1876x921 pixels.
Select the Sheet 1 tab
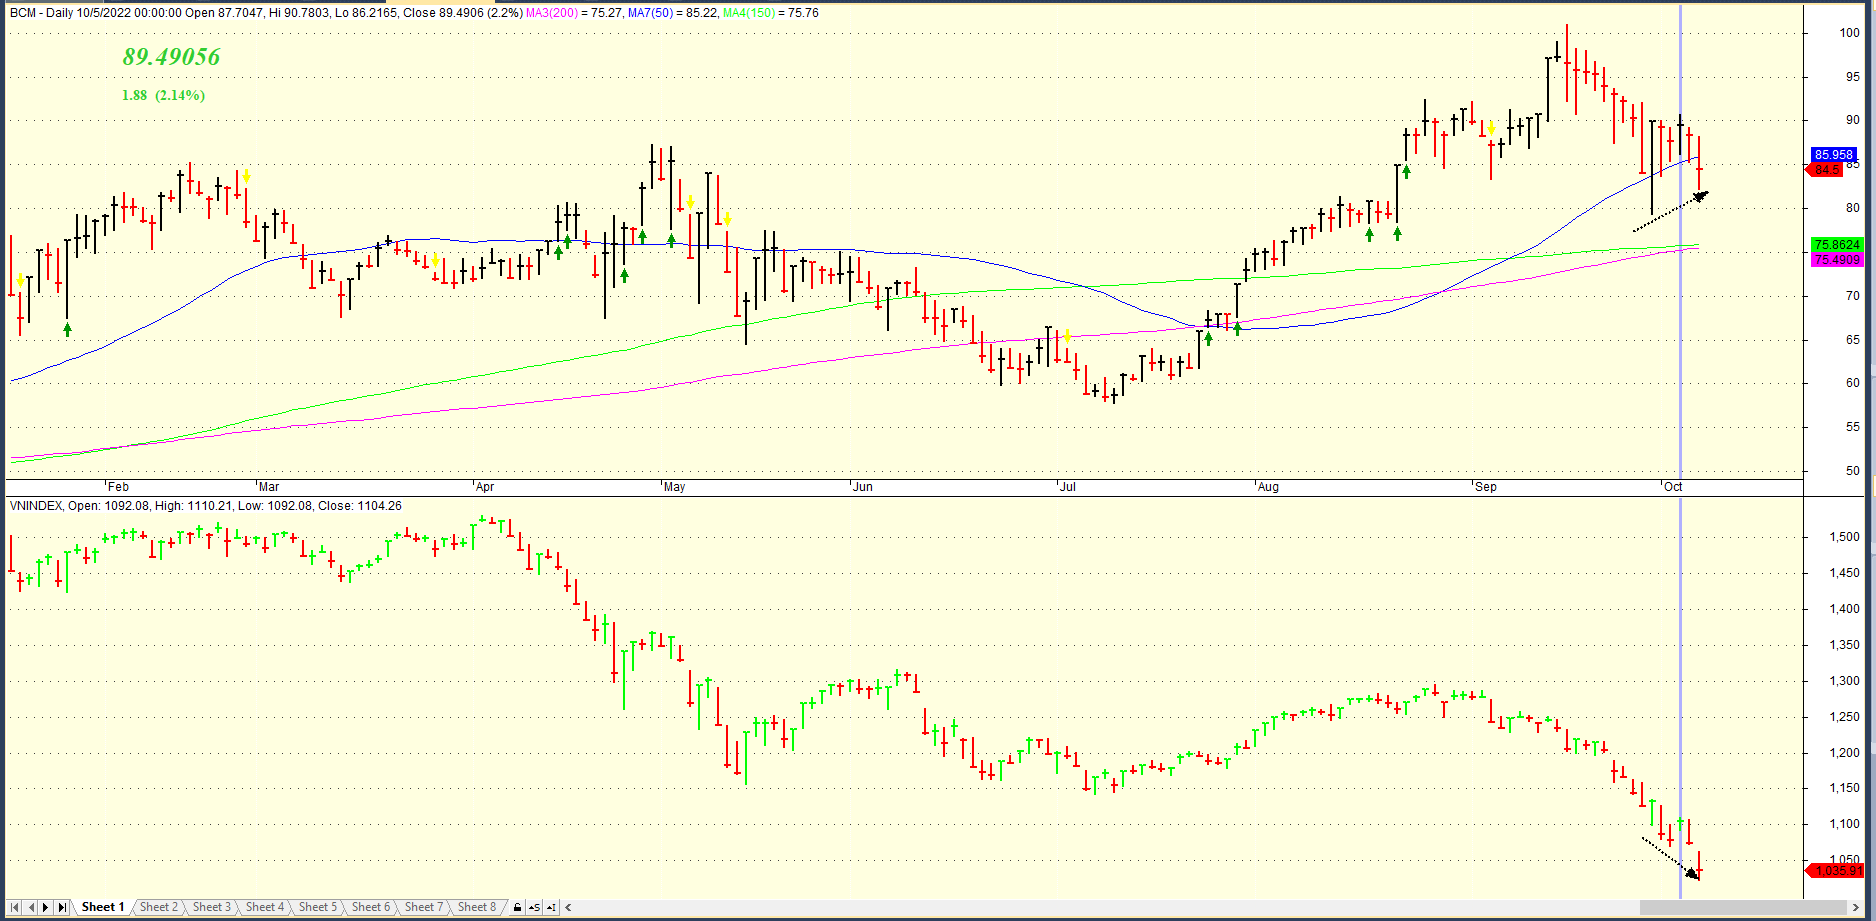coord(102,907)
